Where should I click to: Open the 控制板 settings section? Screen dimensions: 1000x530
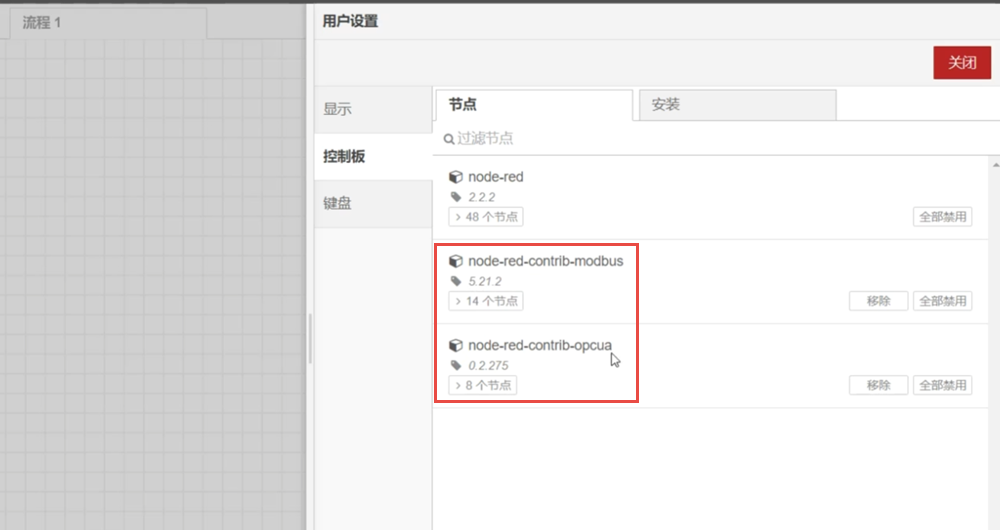point(373,156)
